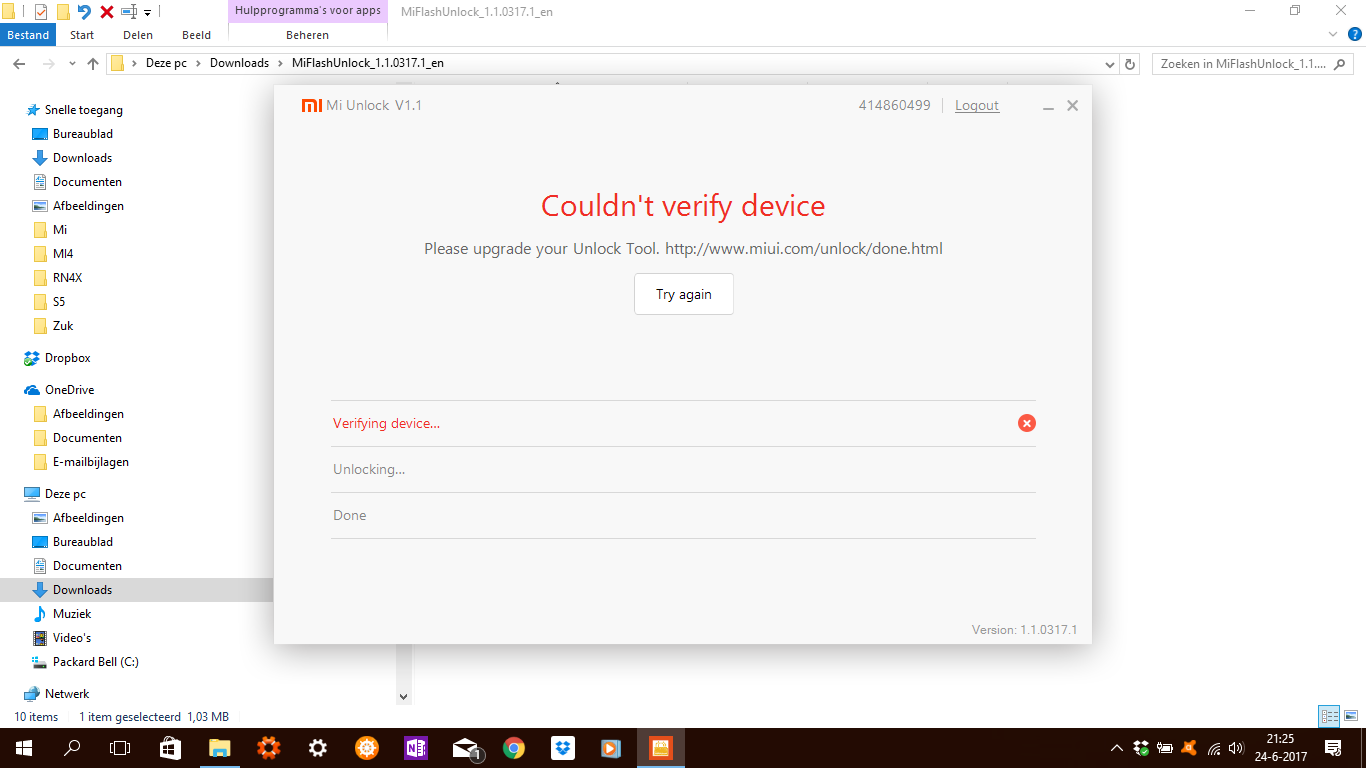
Task: Select OneDrive in navigation pane
Action: coord(59,390)
